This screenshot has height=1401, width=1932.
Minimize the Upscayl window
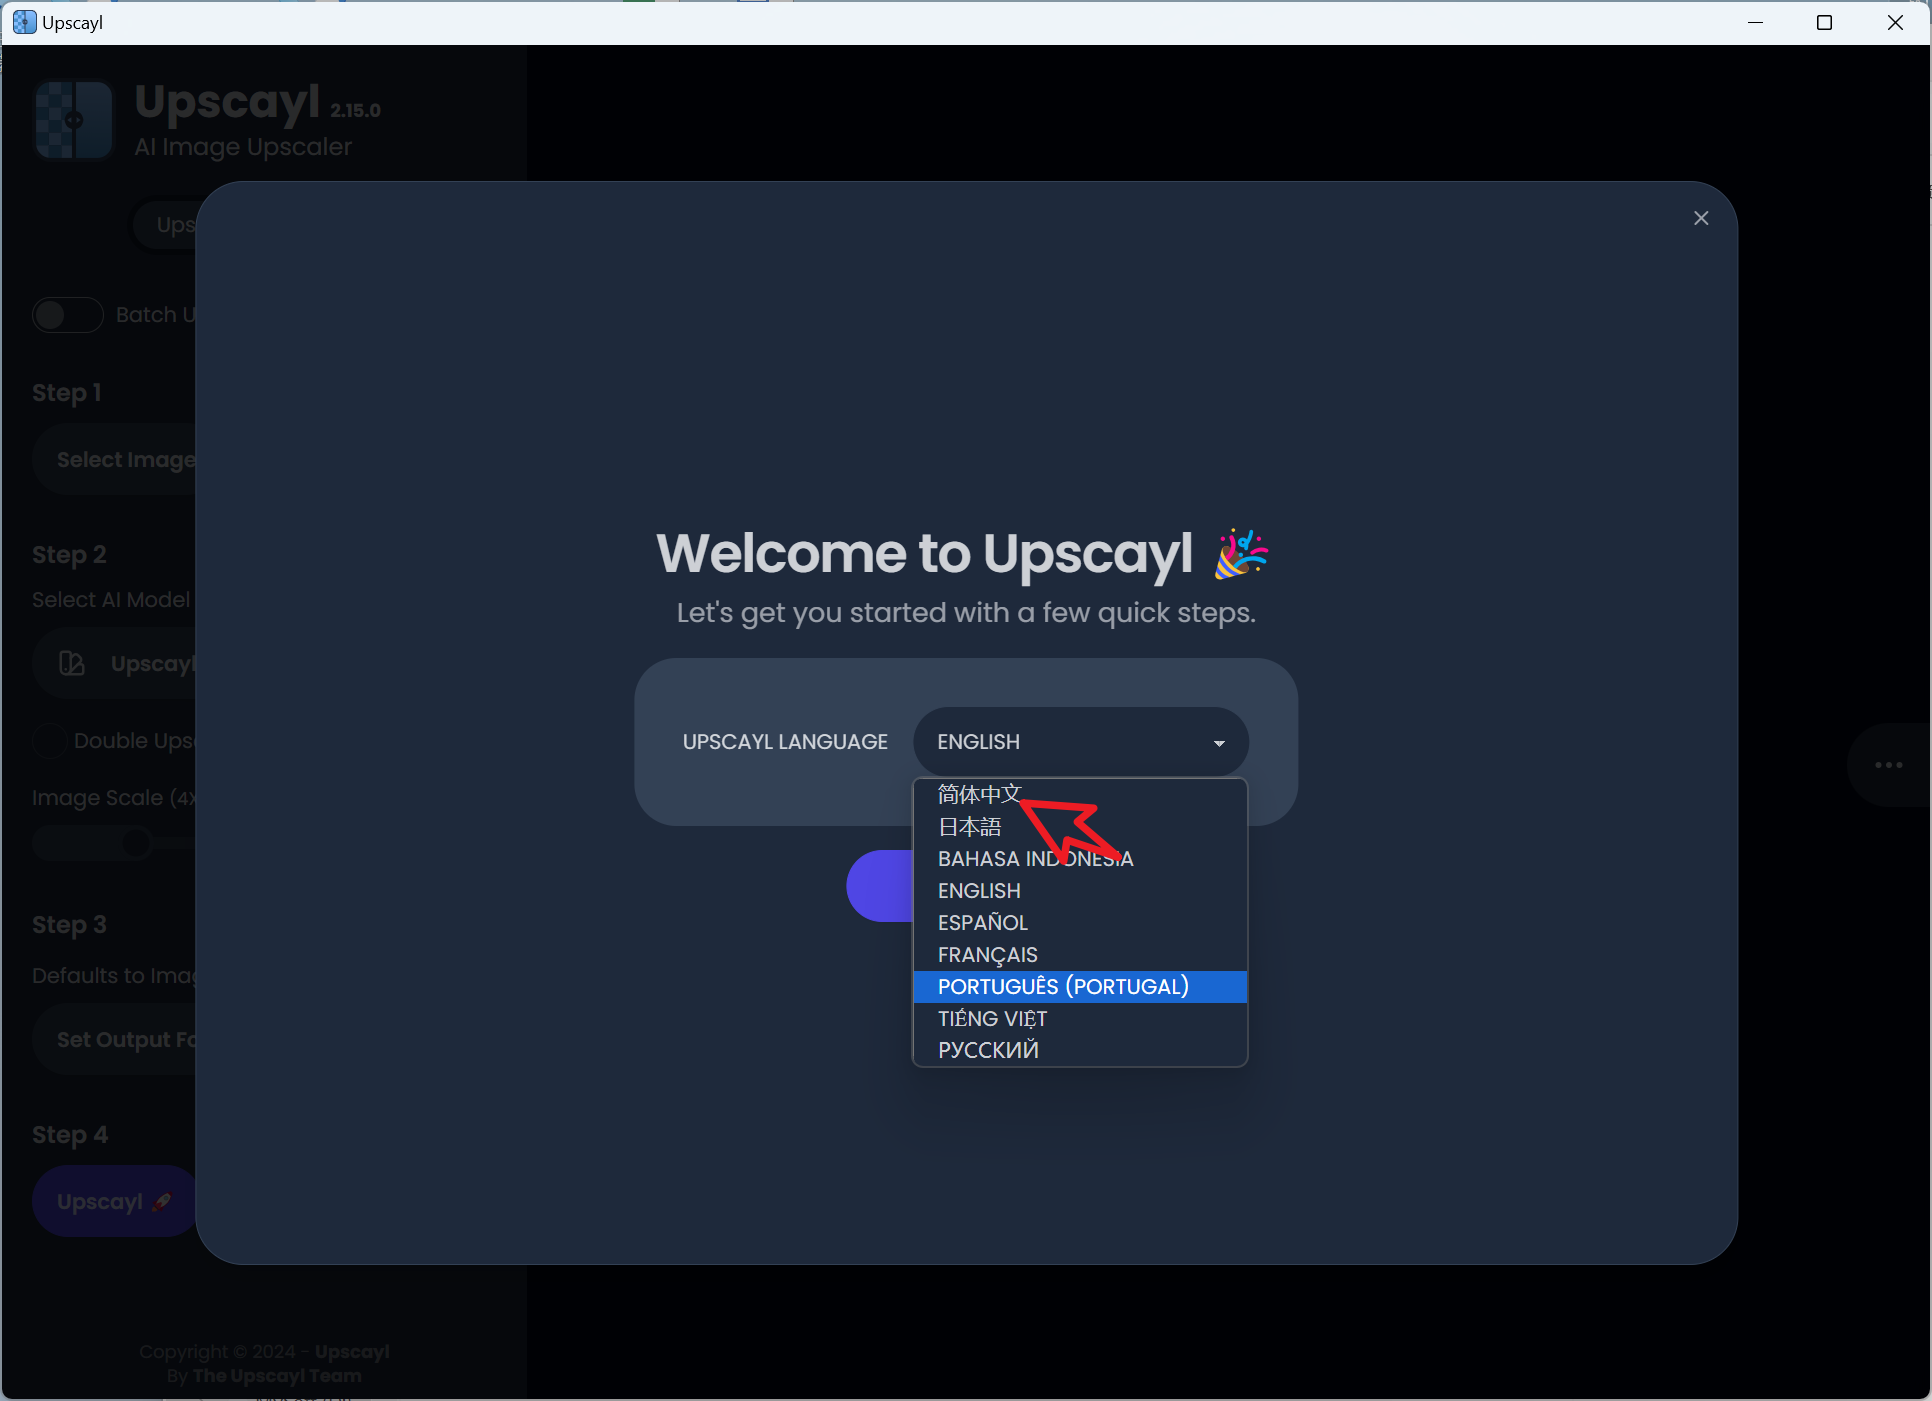[1755, 22]
